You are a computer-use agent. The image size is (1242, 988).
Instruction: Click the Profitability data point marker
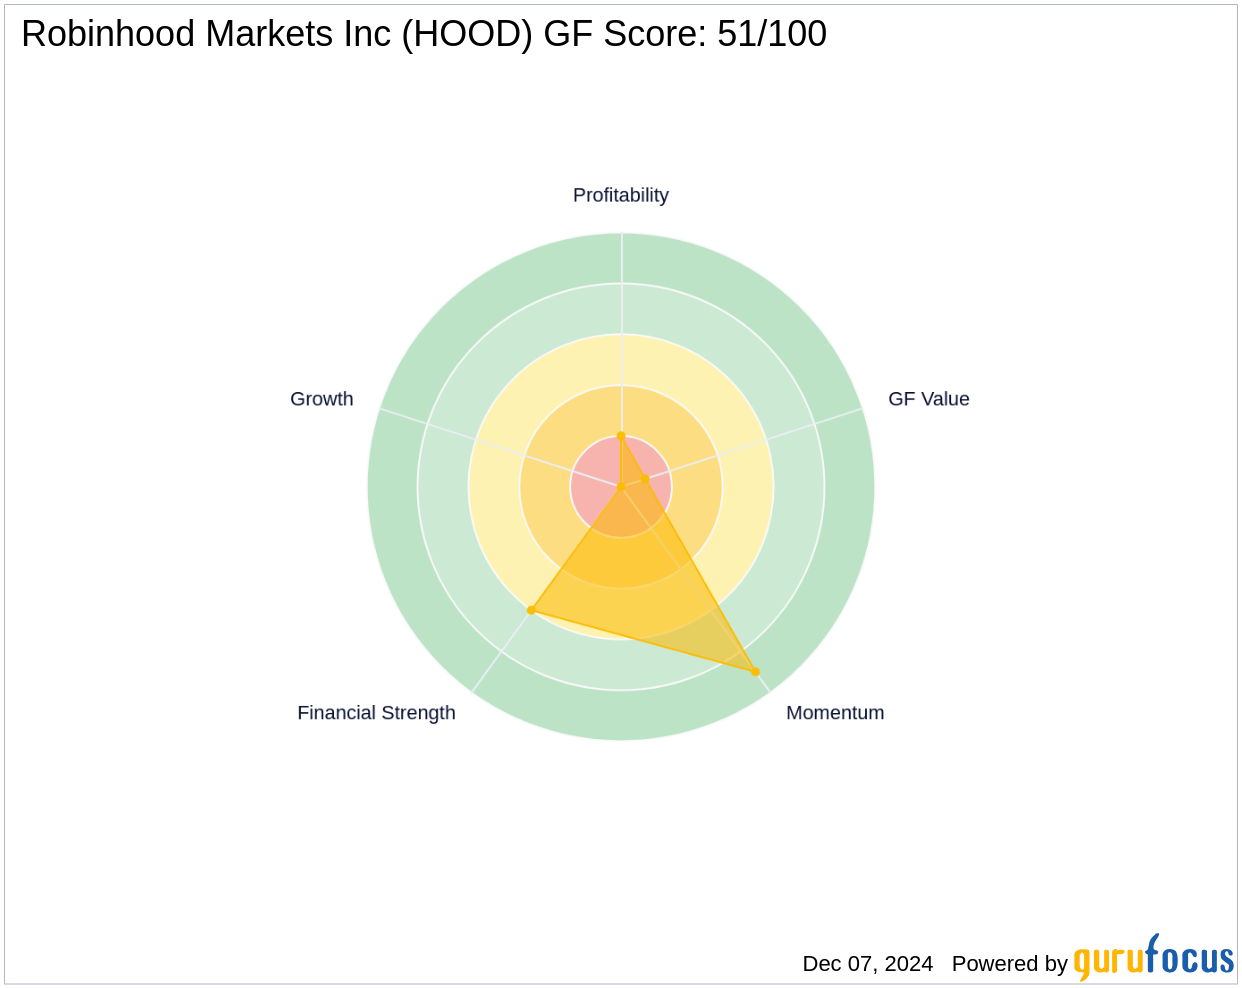621,436
